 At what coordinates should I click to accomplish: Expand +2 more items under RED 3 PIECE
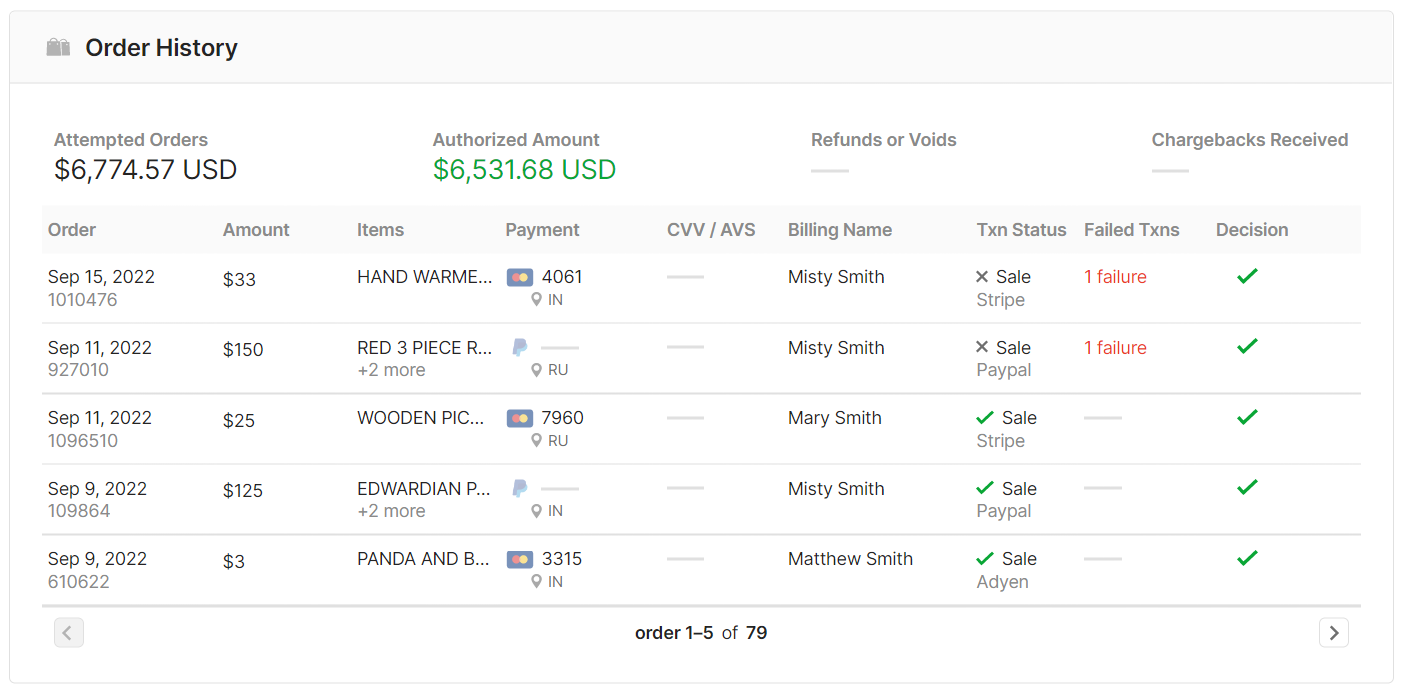(x=391, y=370)
